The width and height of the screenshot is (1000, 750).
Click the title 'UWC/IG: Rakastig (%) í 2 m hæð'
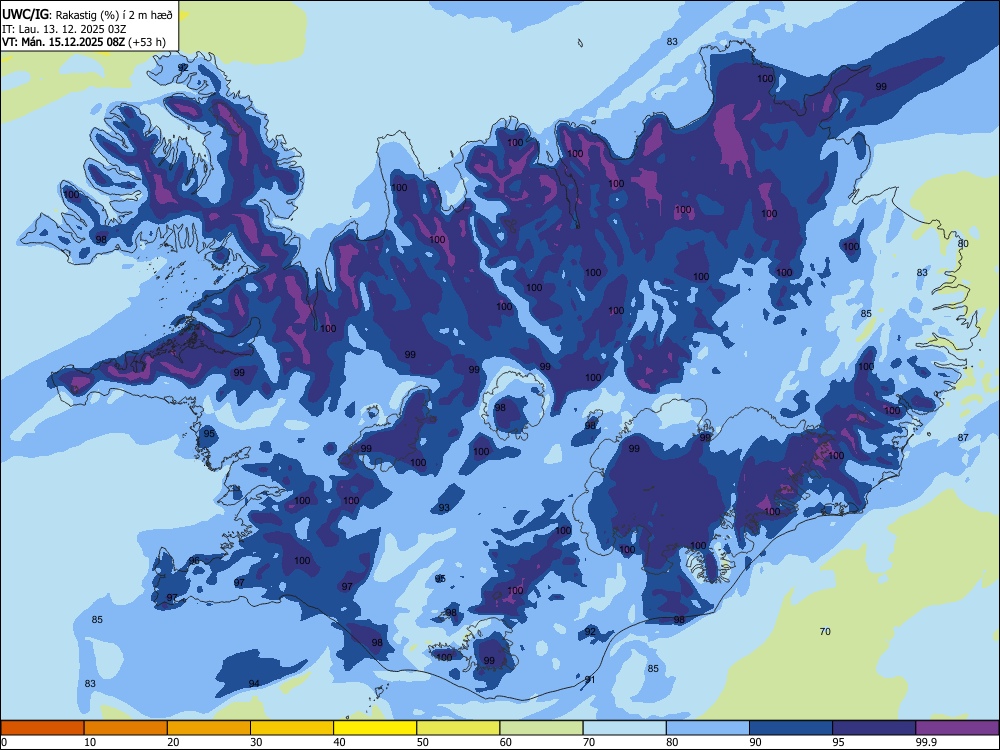(87, 15)
